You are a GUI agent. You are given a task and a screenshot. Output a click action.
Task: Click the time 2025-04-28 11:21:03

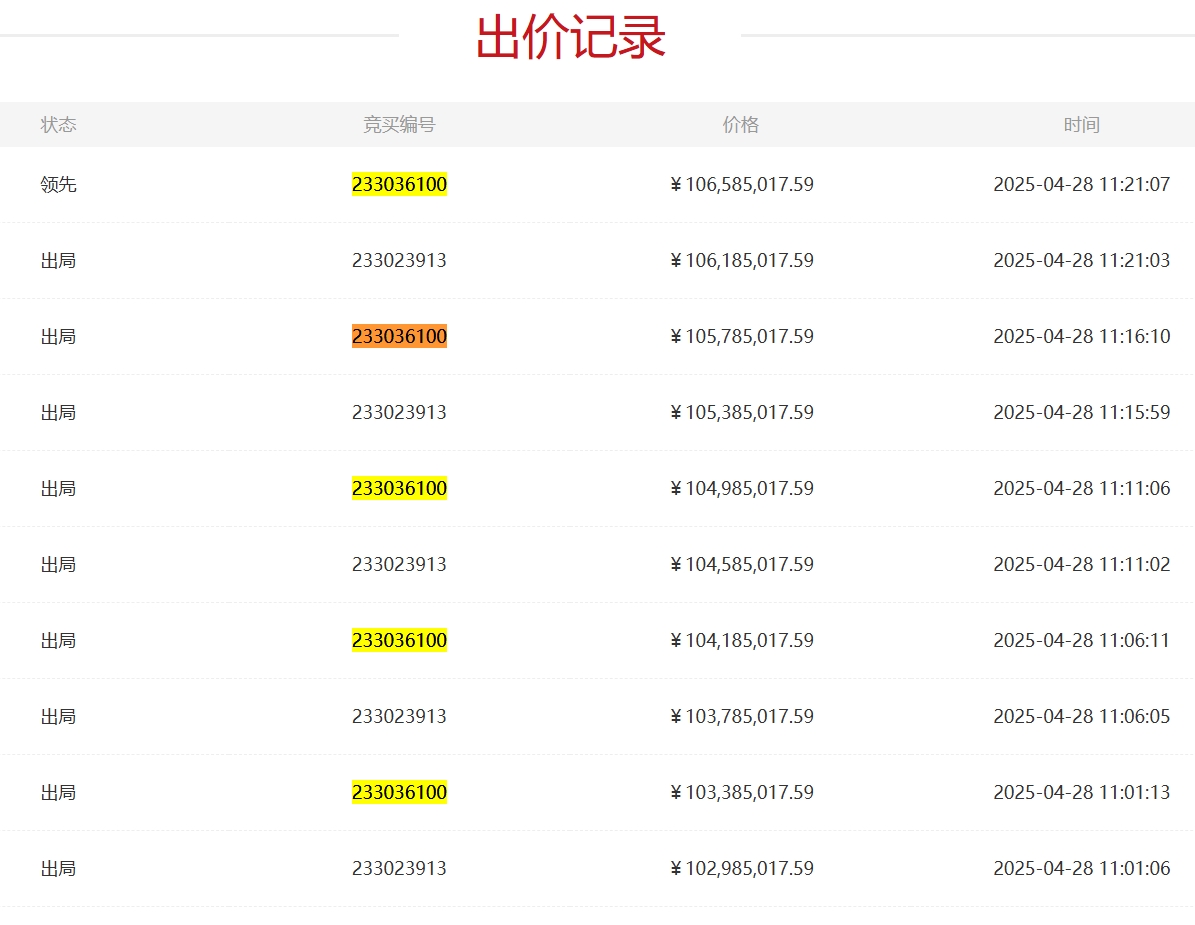[1081, 261]
